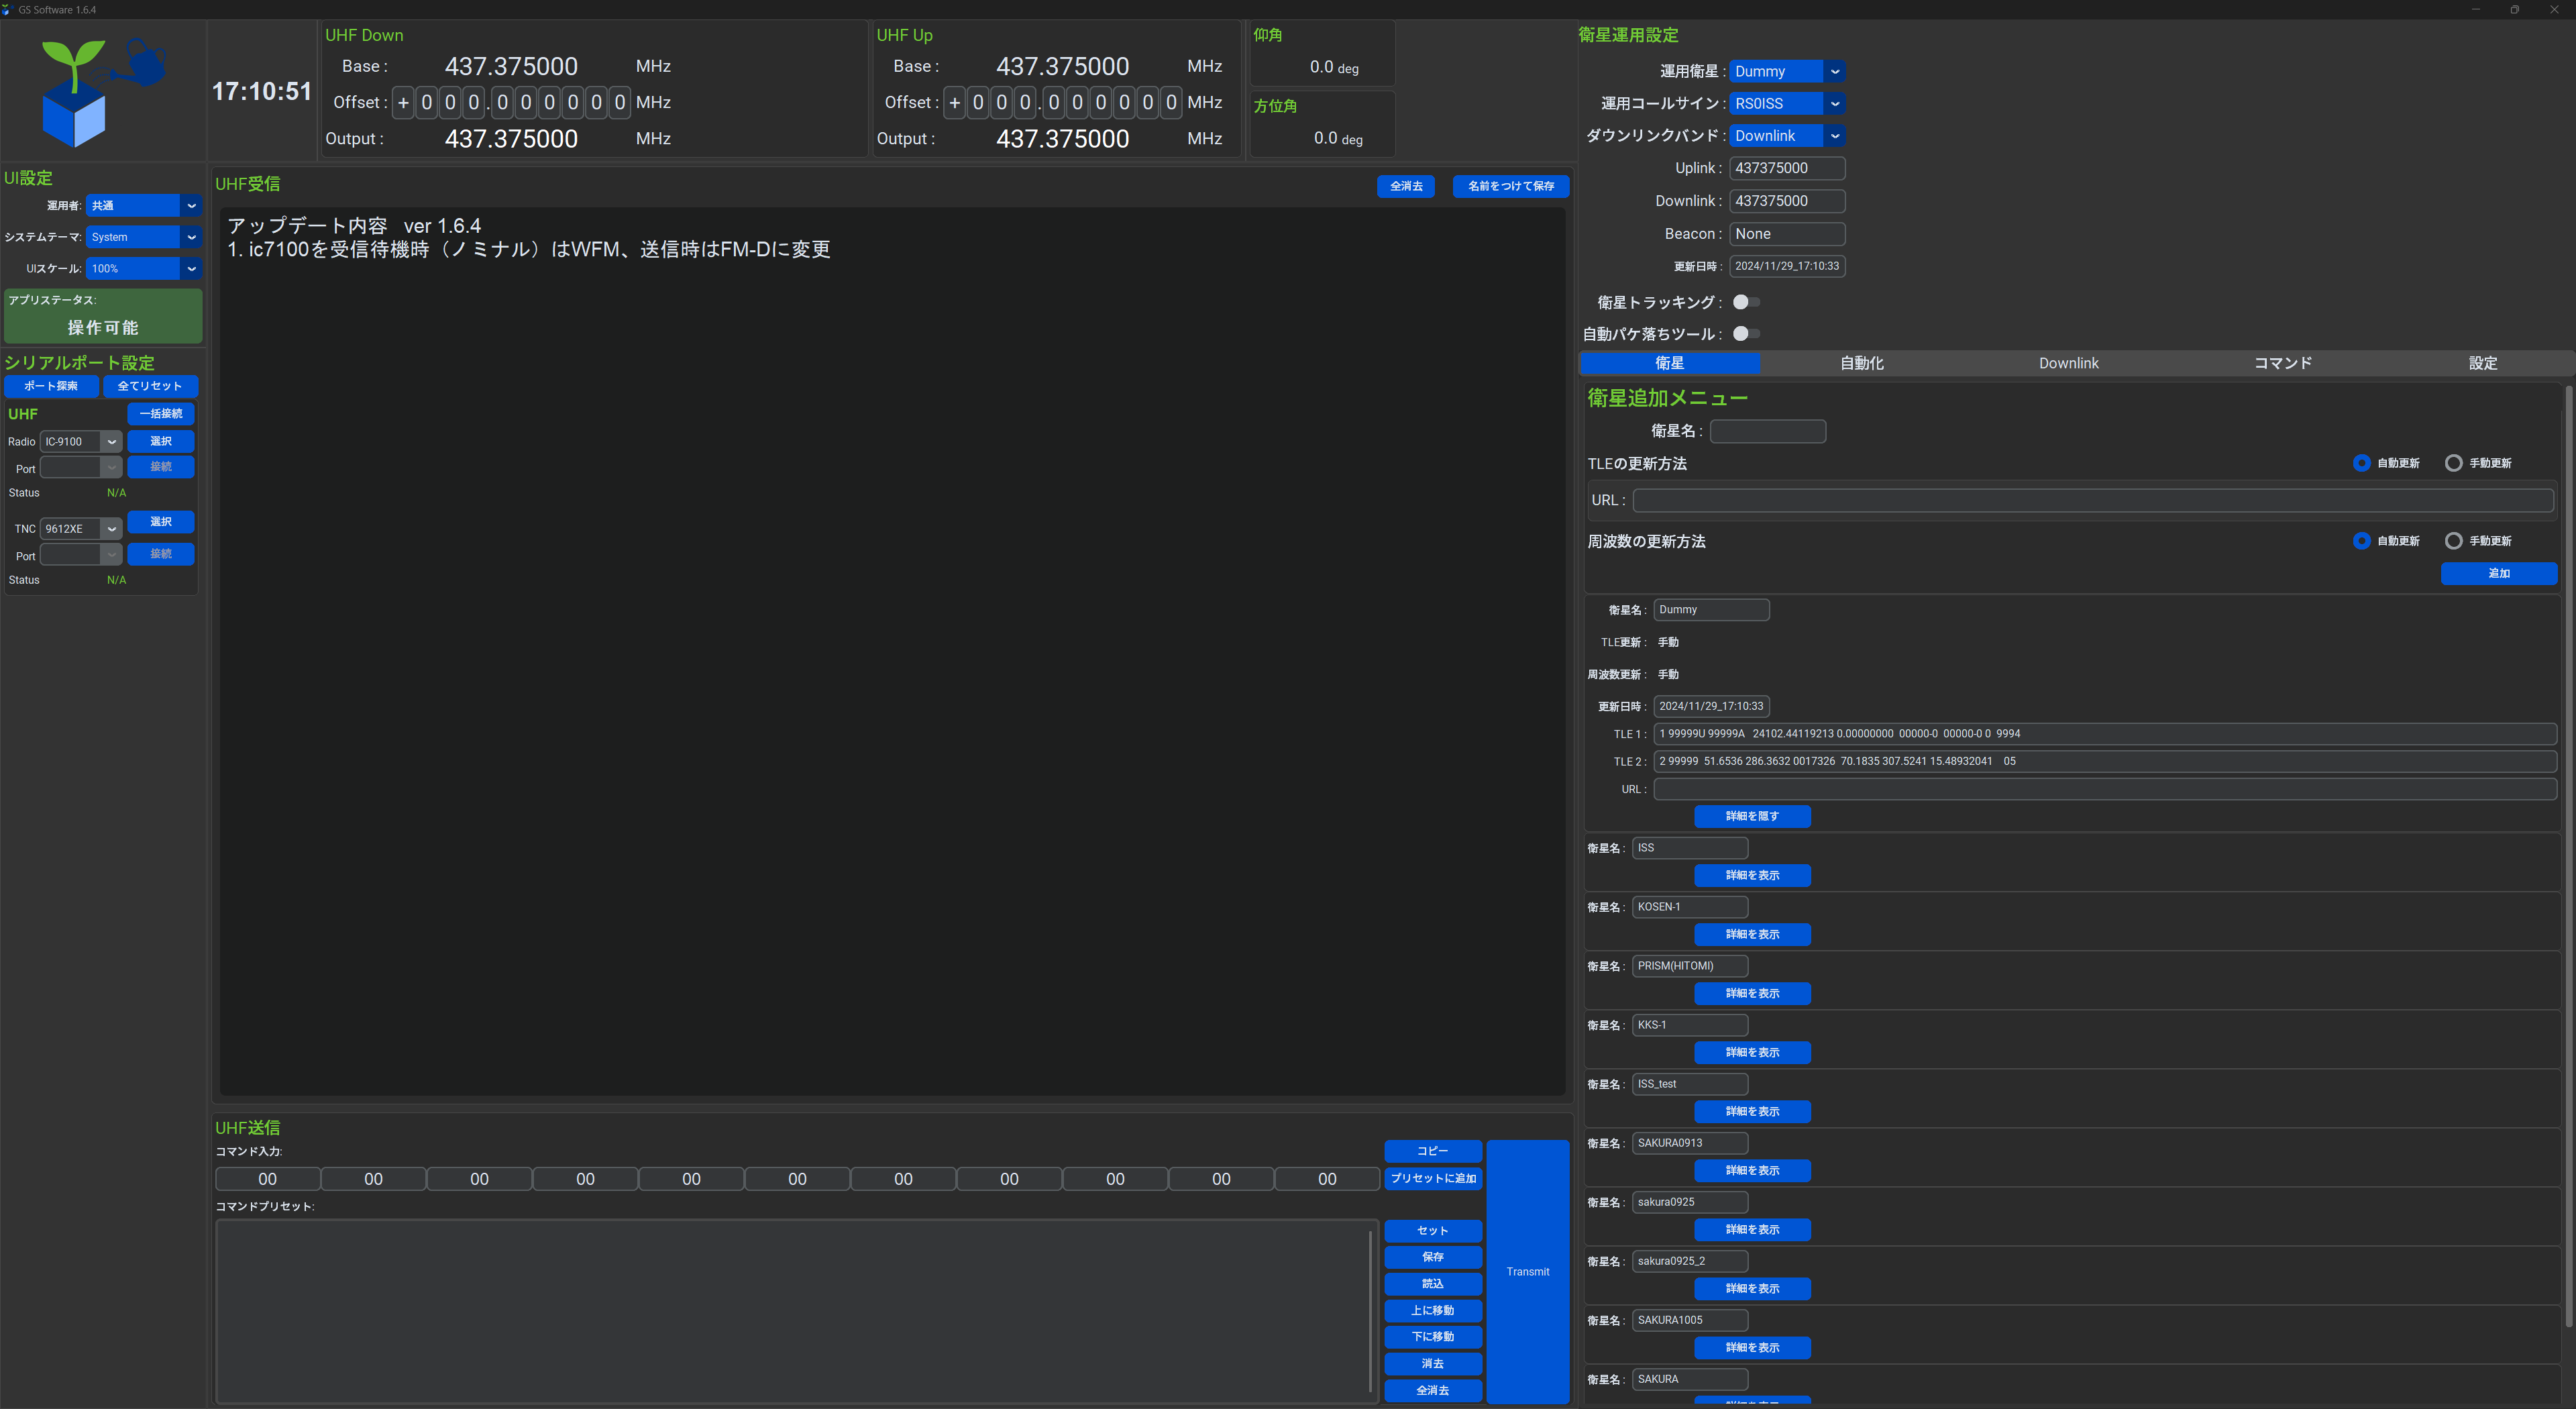
Task: Click the UHF Down offset plus sign
Action: pos(403,103)
